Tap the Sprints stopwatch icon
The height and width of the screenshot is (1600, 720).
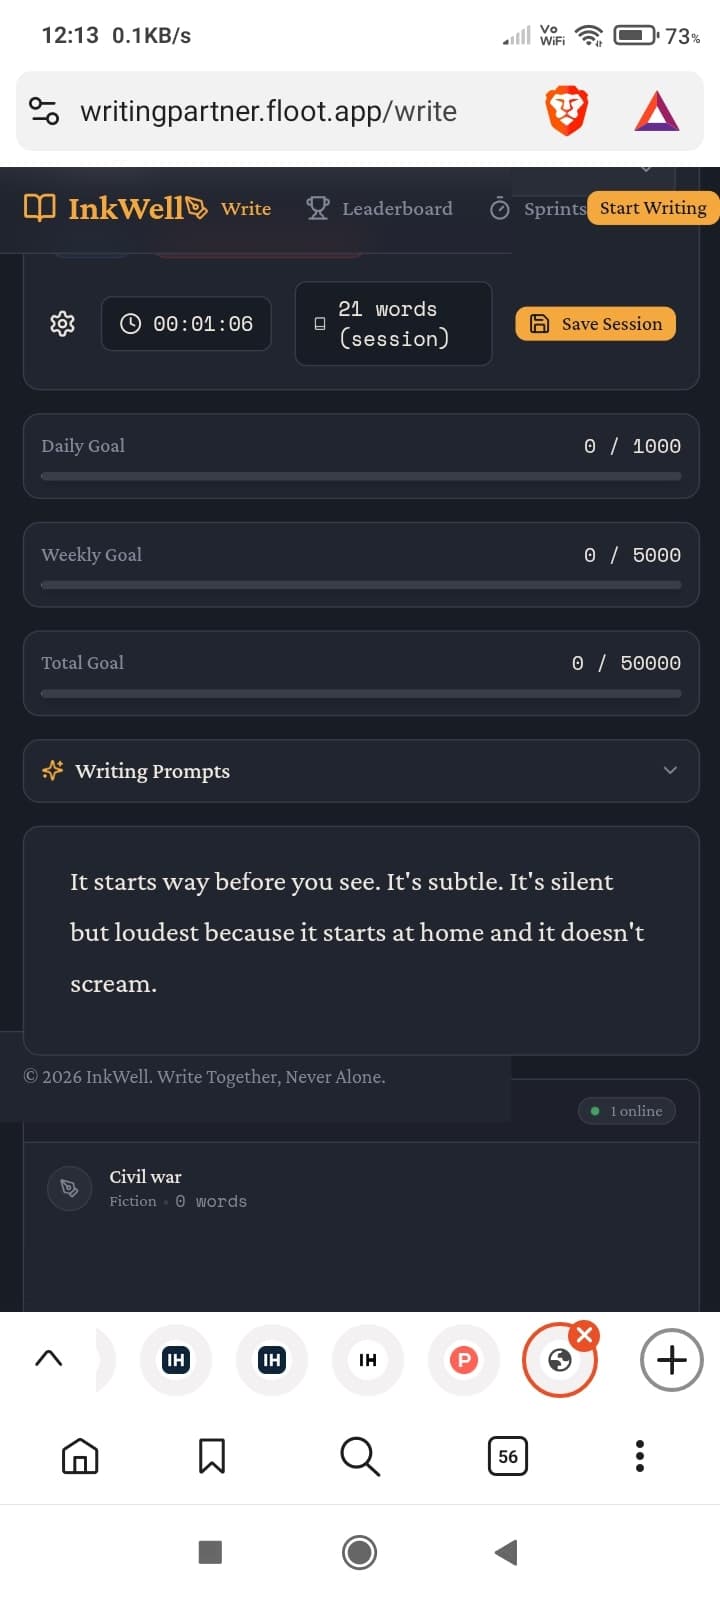[499, 209]
